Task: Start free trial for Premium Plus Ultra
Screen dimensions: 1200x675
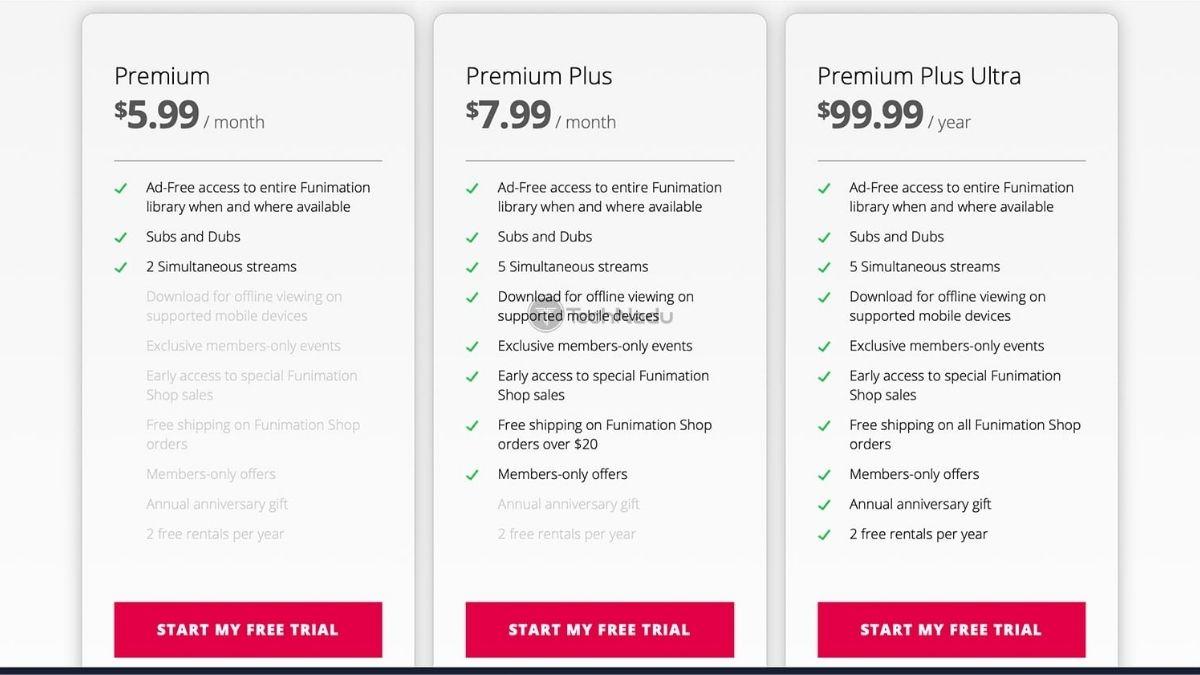Action: pyautogui.click(x=951, y=629)
